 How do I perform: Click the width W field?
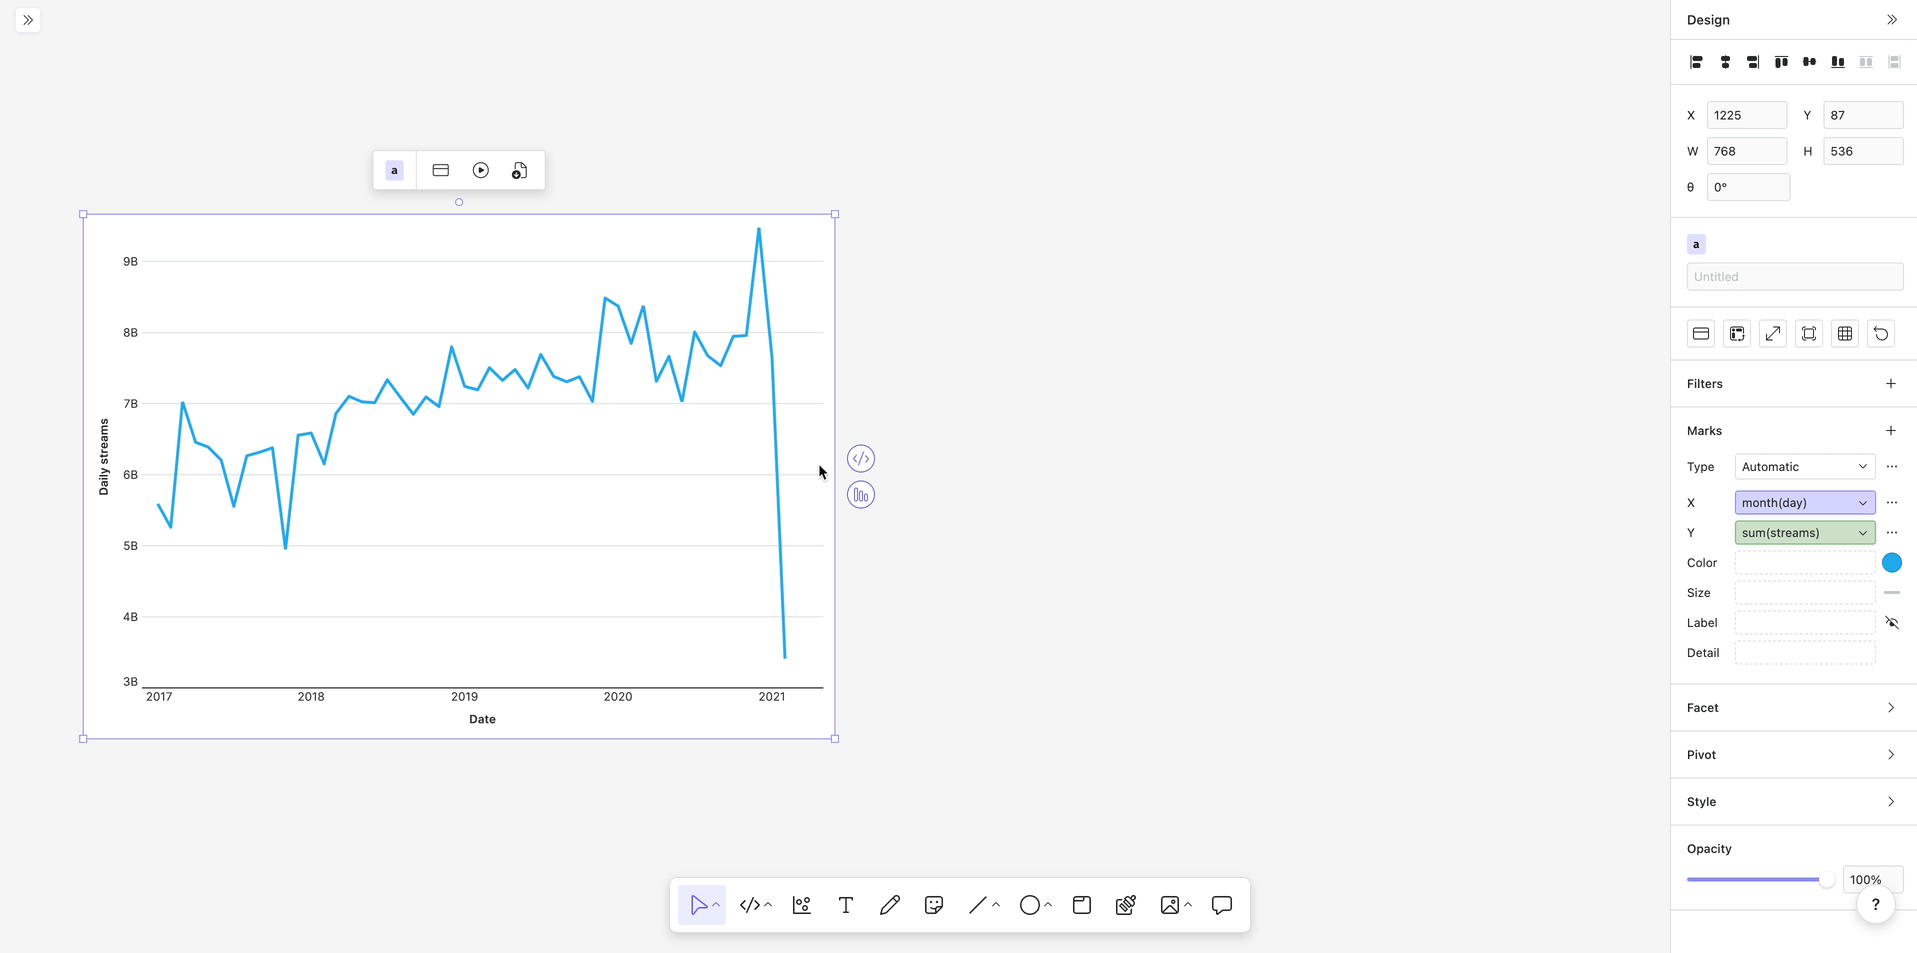1747,152
